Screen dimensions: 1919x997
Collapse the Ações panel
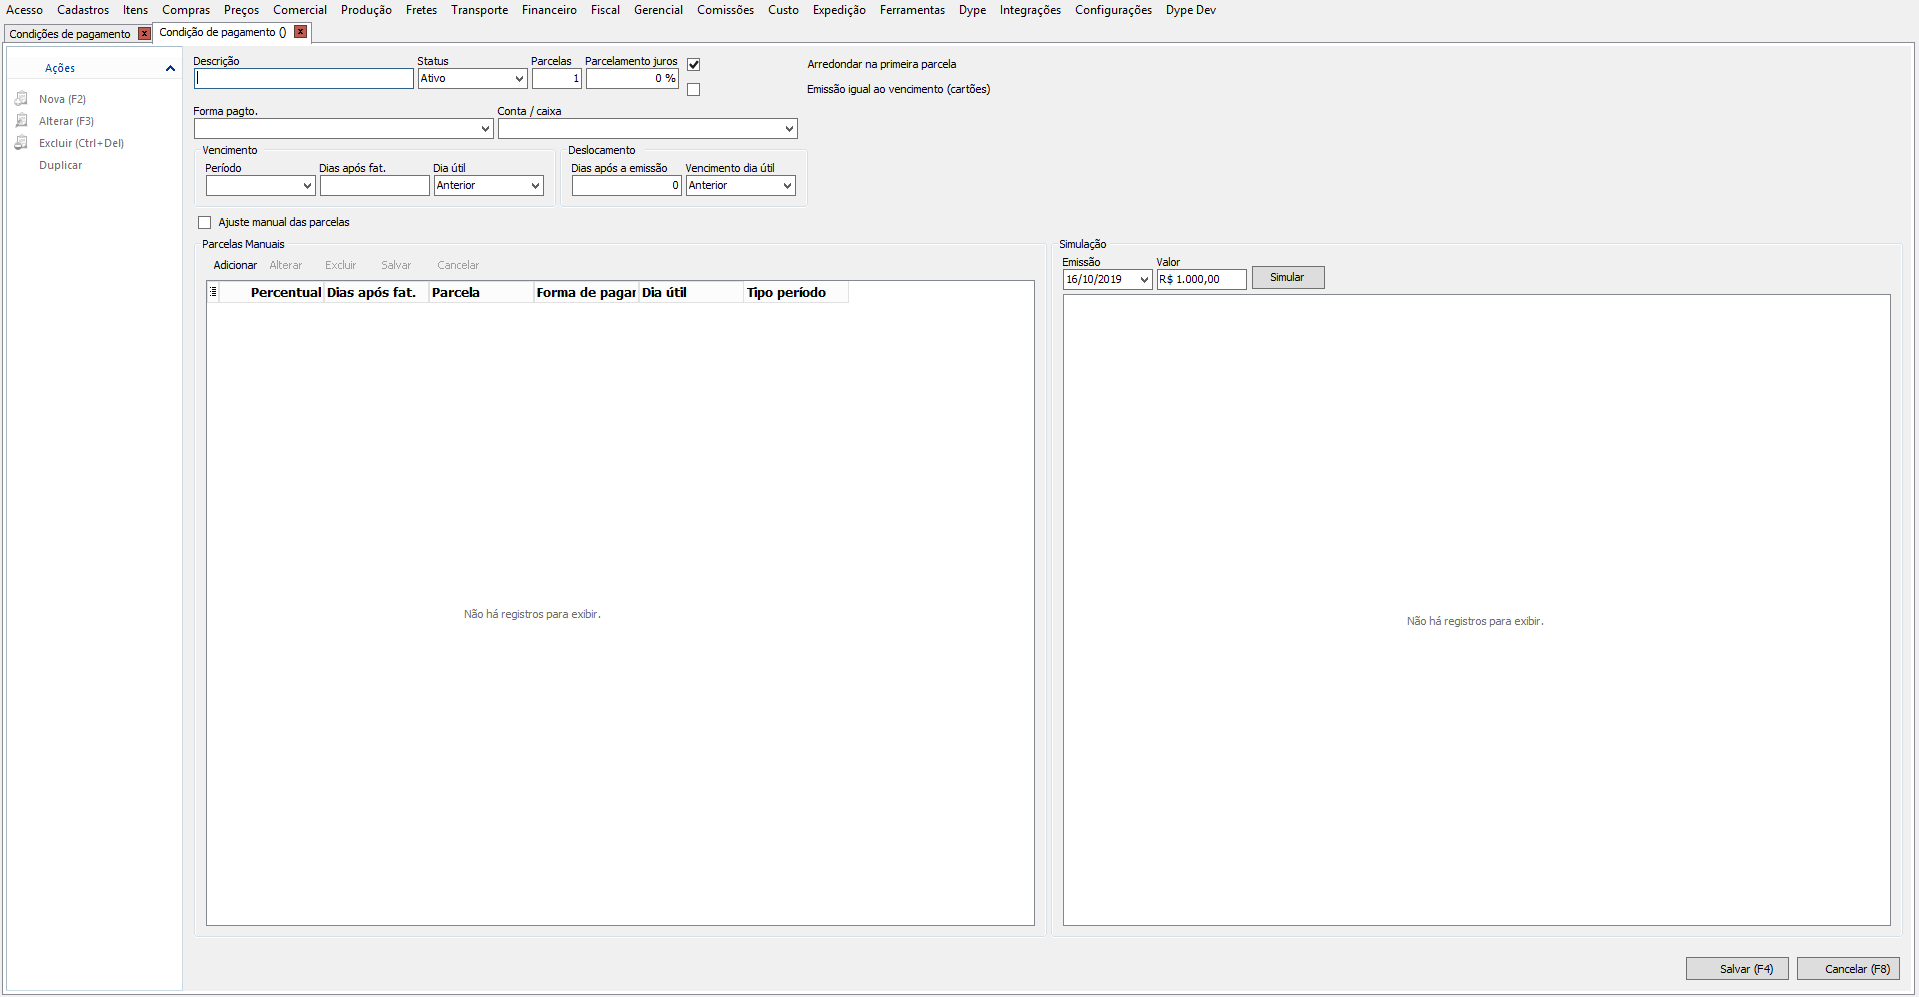point(170,68)
